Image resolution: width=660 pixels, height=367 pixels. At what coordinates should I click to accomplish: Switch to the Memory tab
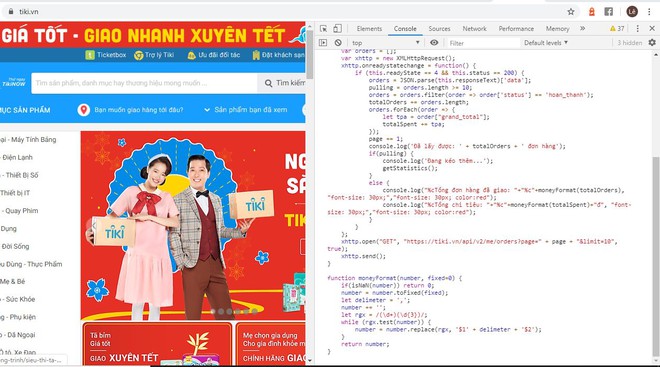pyautogui.click(x=557, y=29)
